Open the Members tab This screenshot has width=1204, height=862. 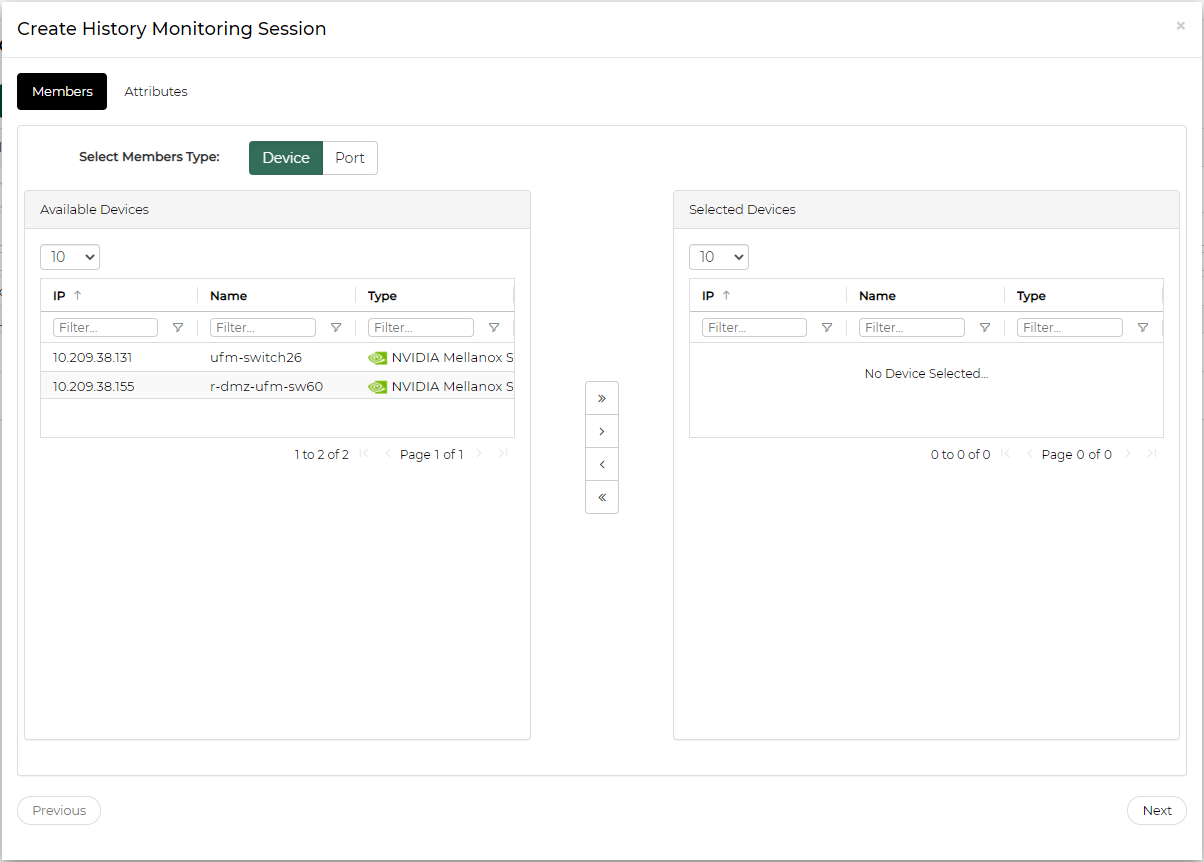(x=62, y=91)
